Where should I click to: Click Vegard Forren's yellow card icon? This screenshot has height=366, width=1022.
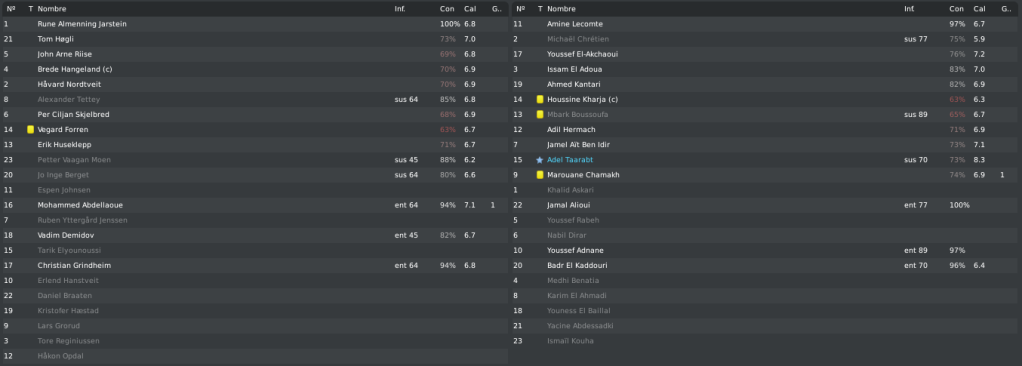pos(31,130)
